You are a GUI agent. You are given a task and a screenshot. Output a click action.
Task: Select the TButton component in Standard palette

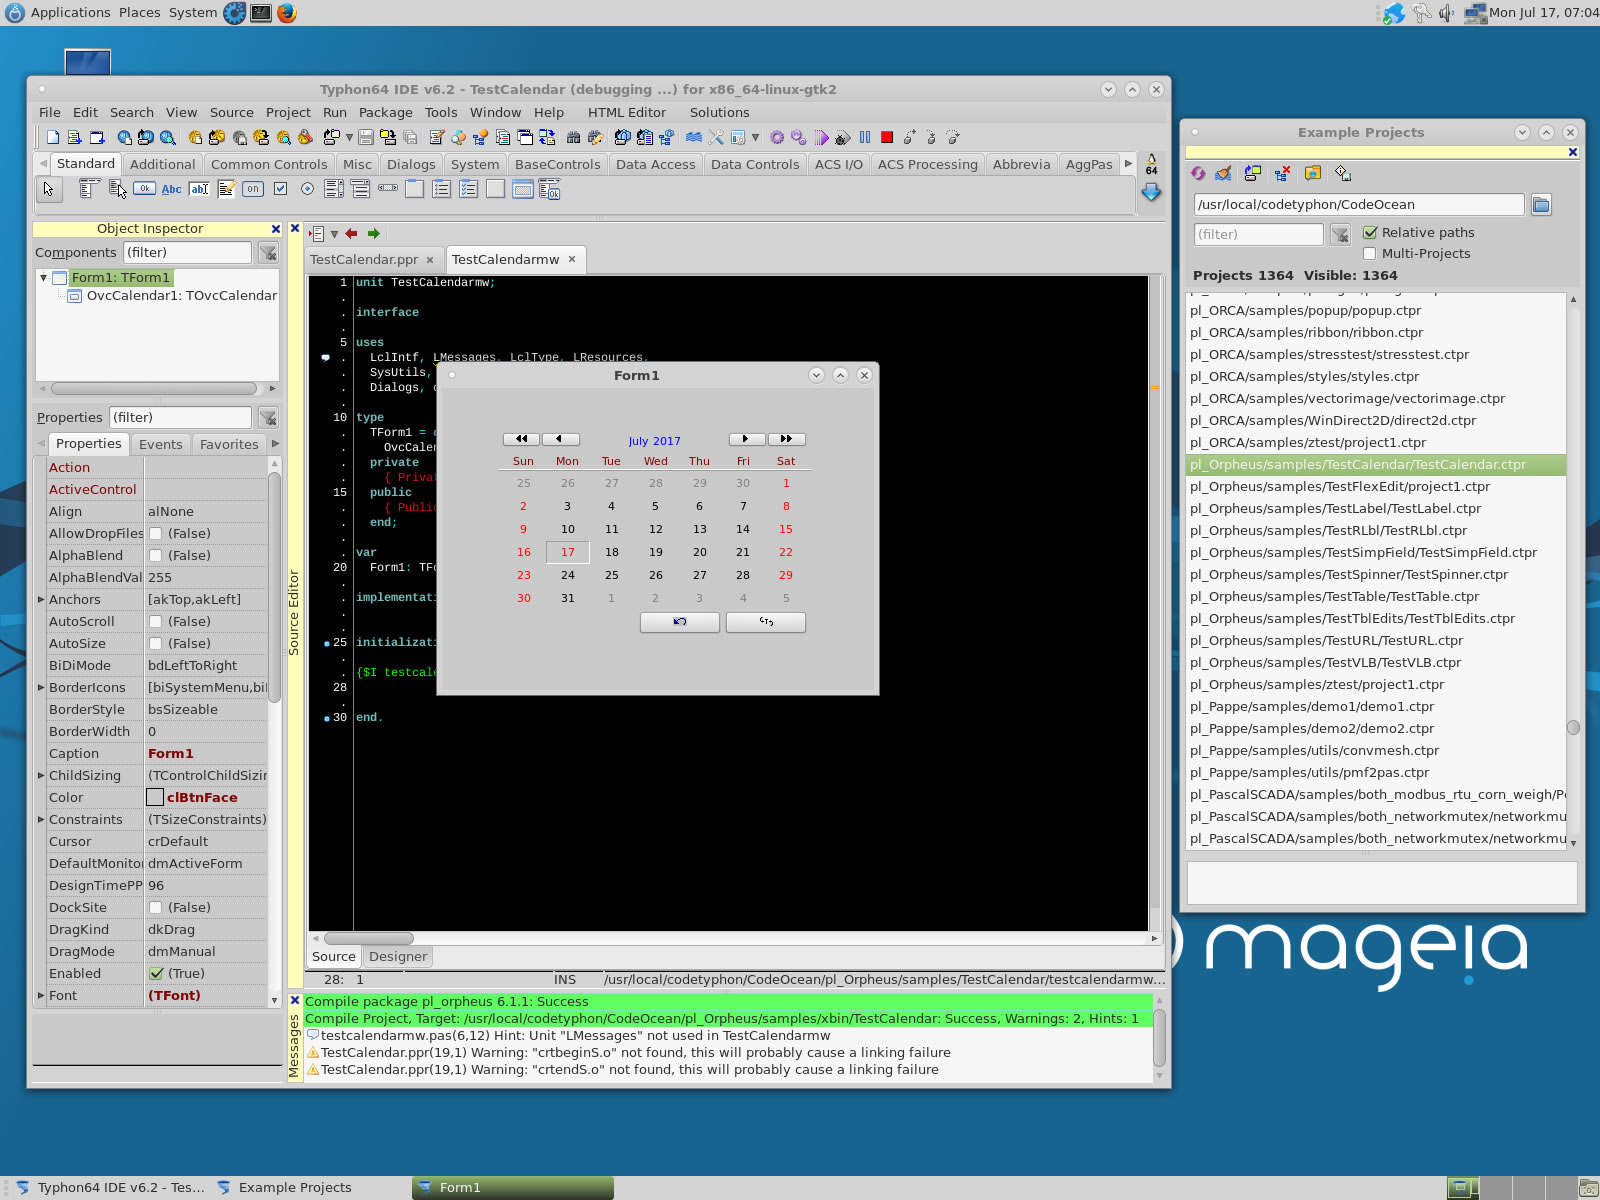click(x=144, y=188)
